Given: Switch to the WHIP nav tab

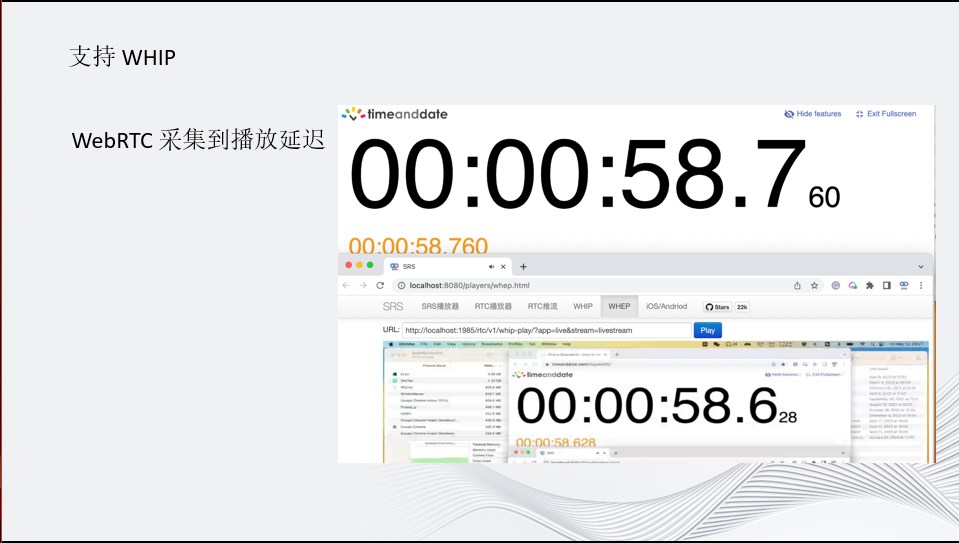Looking at the screenshot, I should [x=583, y=306].
